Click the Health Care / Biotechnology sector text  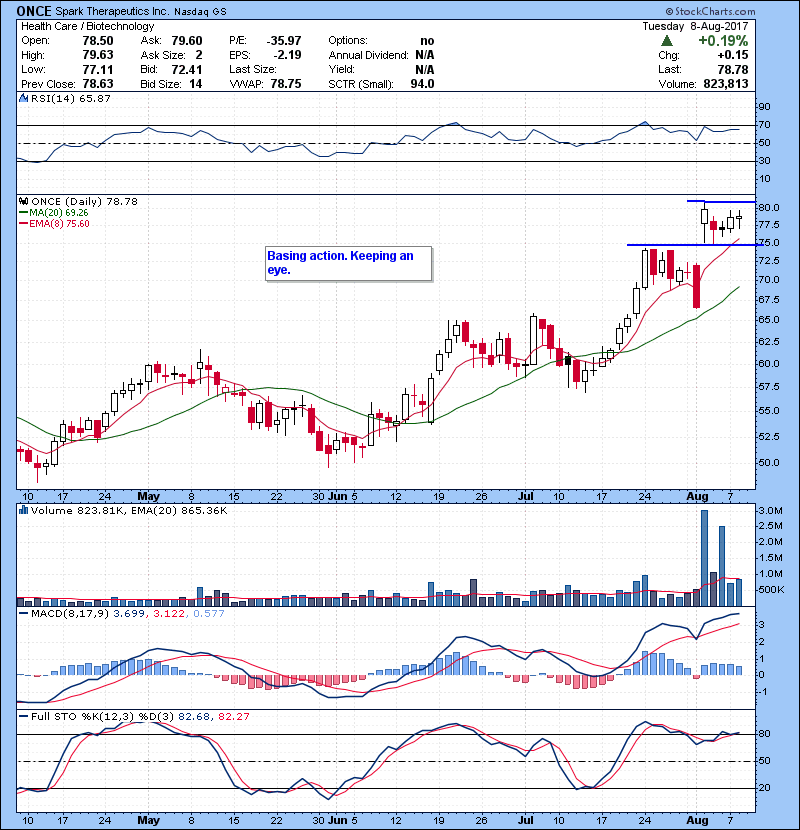[x=87, y=26]
